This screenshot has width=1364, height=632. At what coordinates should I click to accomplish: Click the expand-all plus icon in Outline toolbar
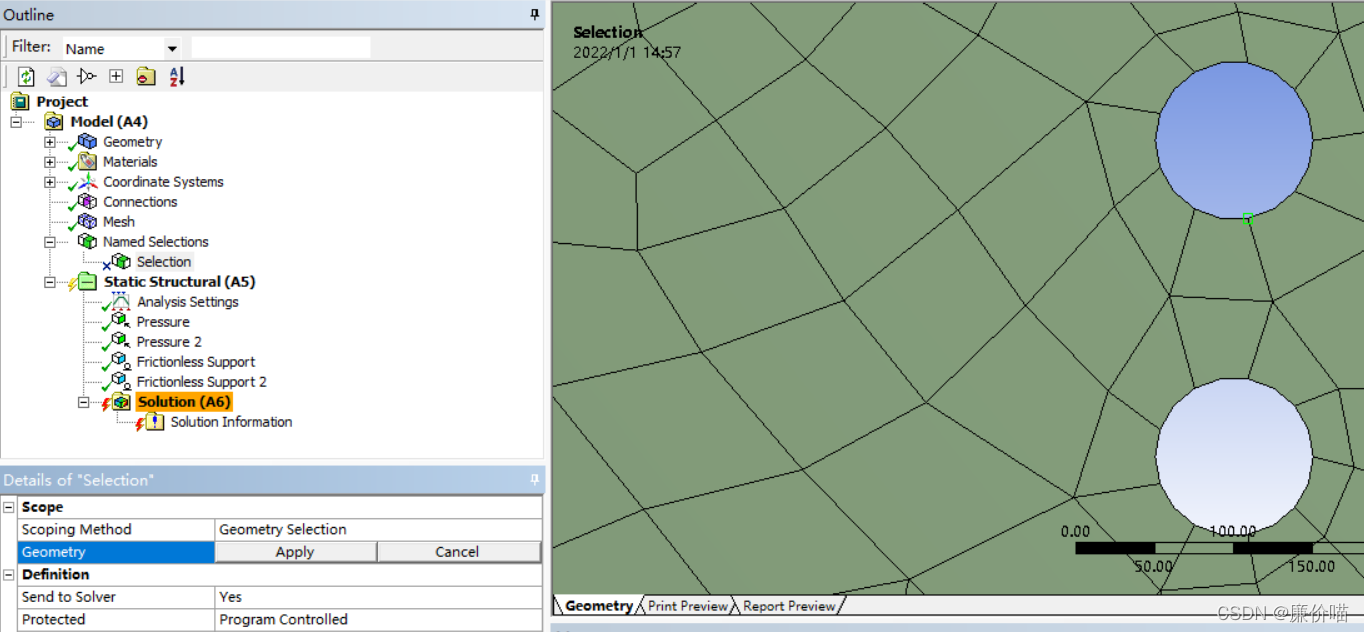click(x=116, y=76)
